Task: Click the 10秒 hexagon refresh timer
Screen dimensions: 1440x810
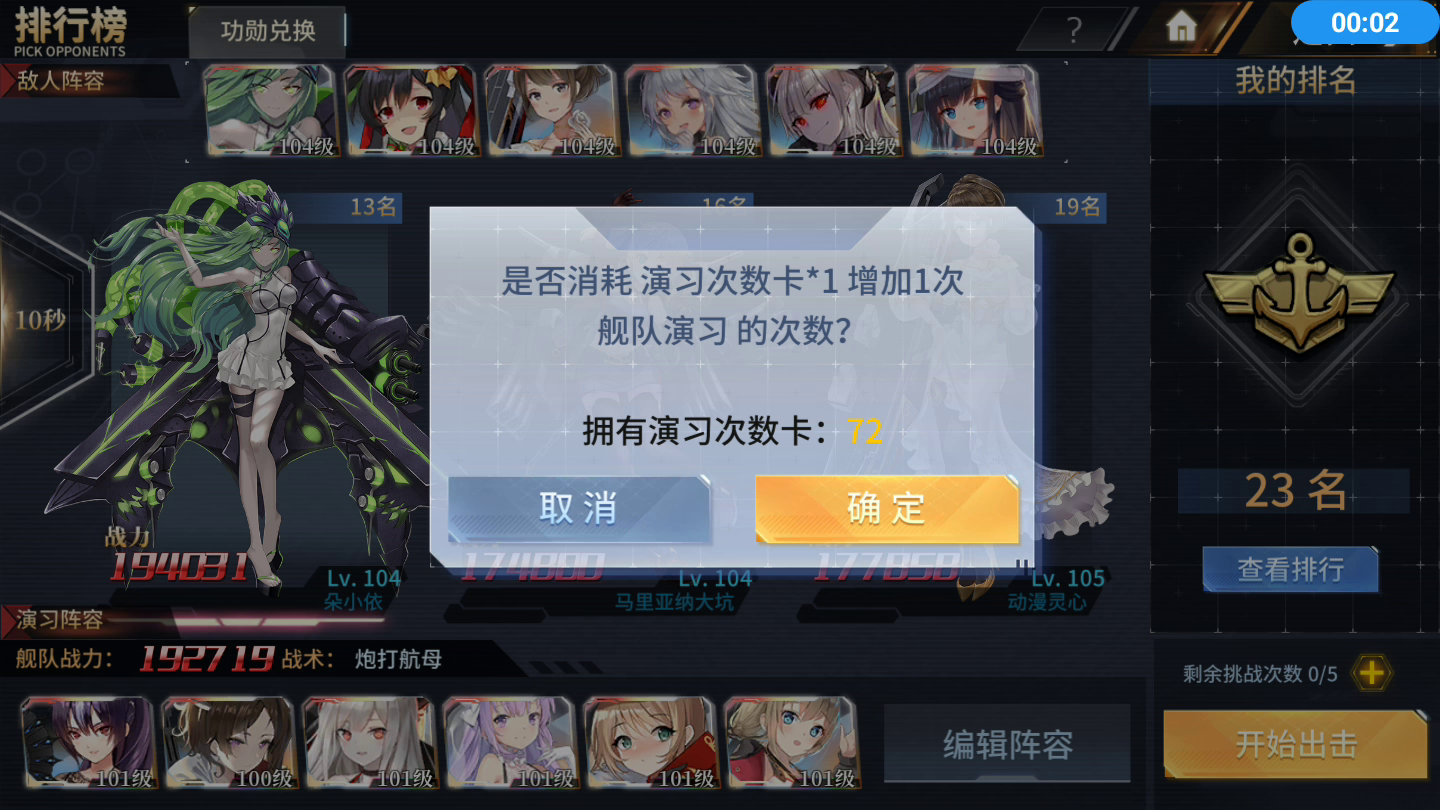Action: click(40, 320)
